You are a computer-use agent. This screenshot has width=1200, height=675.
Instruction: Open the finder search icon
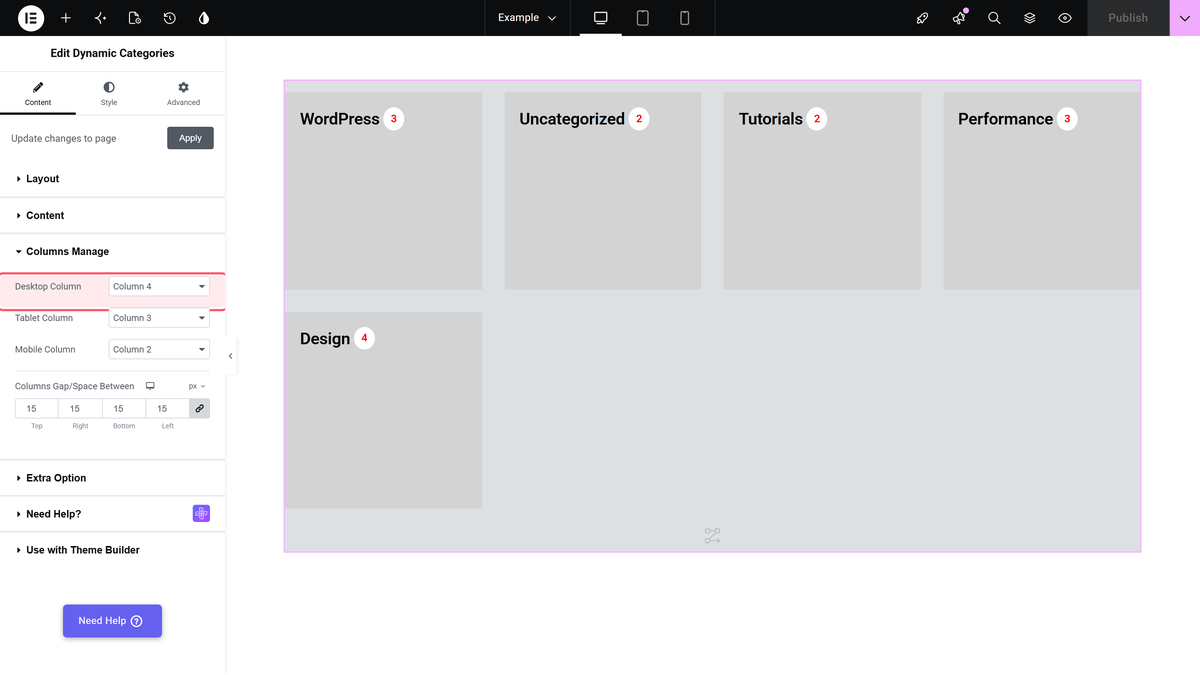pyautogui.click(x=994, y=18)
